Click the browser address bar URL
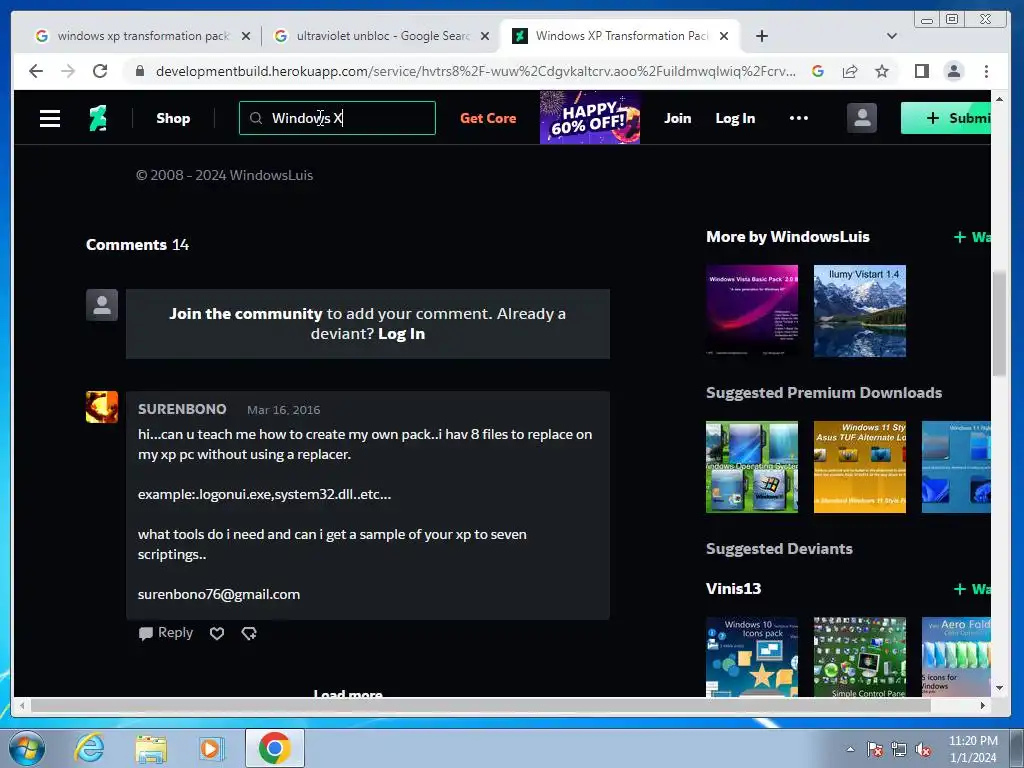This screenshot has width=1024, height=768. (x=475, y=71)
